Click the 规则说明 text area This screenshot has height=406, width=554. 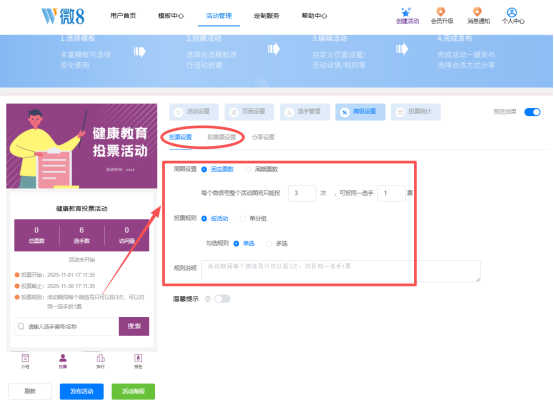[341, 271]
